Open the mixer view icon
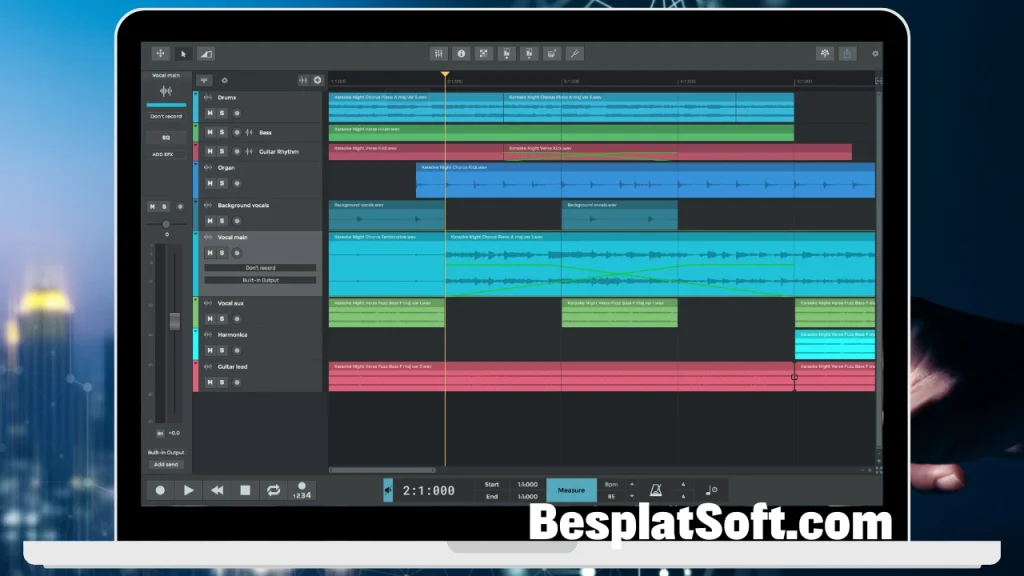This screenshot has width=1024, height=576. point(438,53)
